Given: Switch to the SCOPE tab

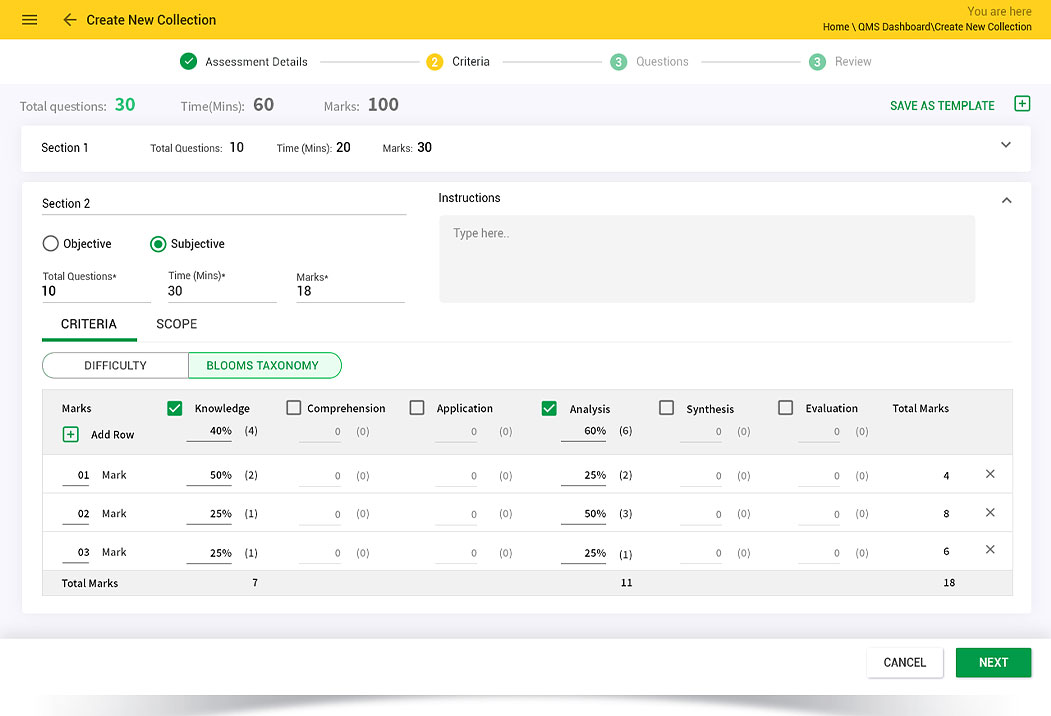Looking at the screenshot, I should point(176,324).
